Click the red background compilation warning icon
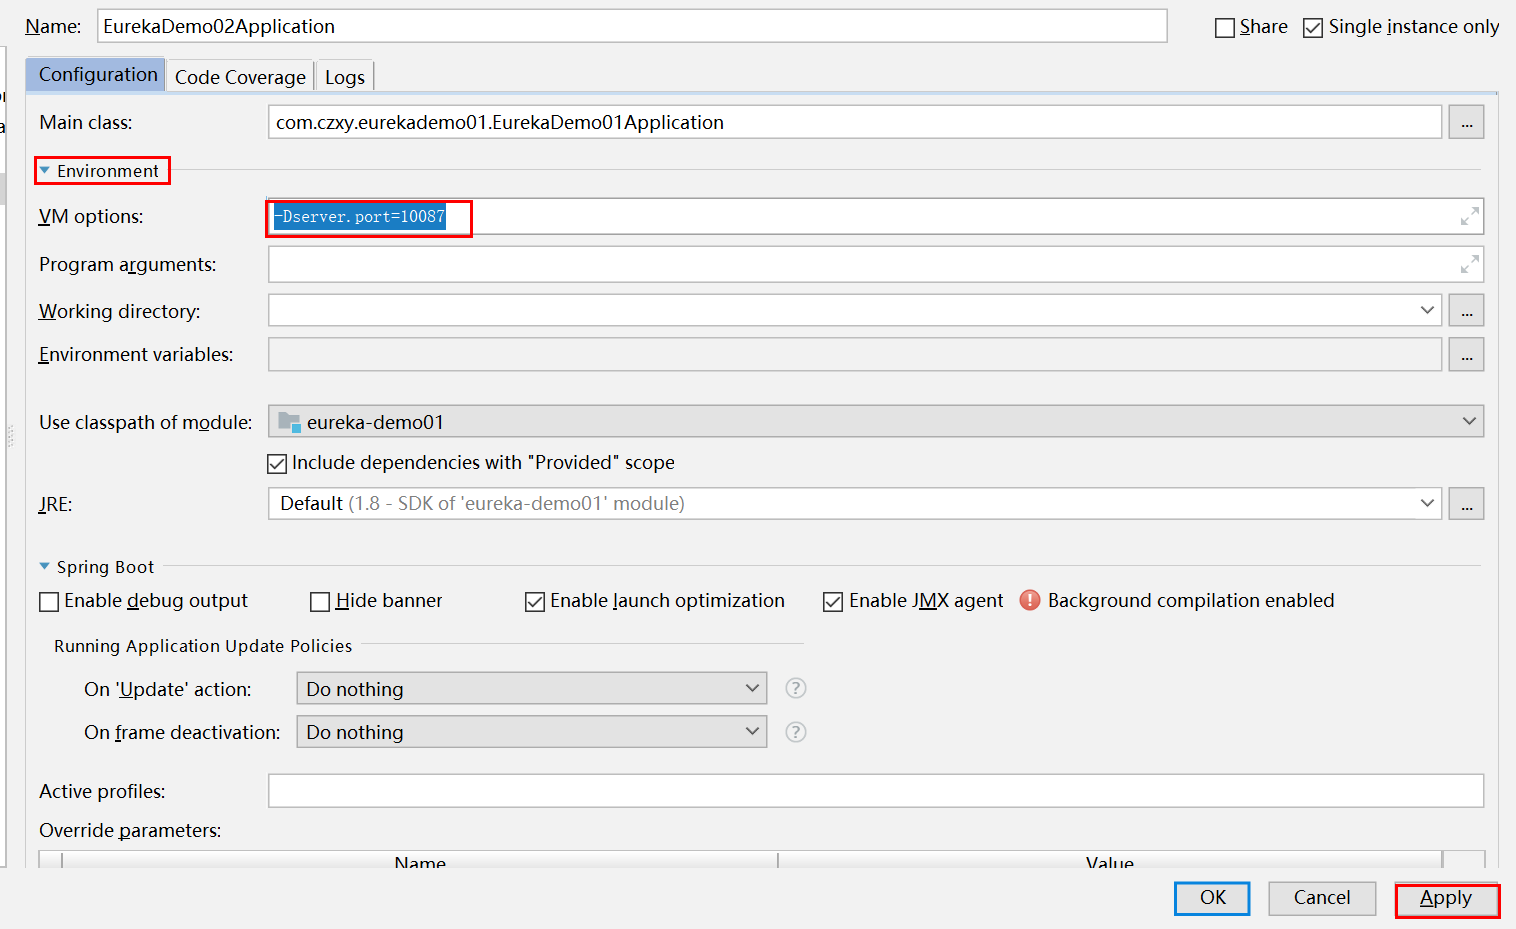Viewport: 1516px width, 929px height. point(1030,600)
